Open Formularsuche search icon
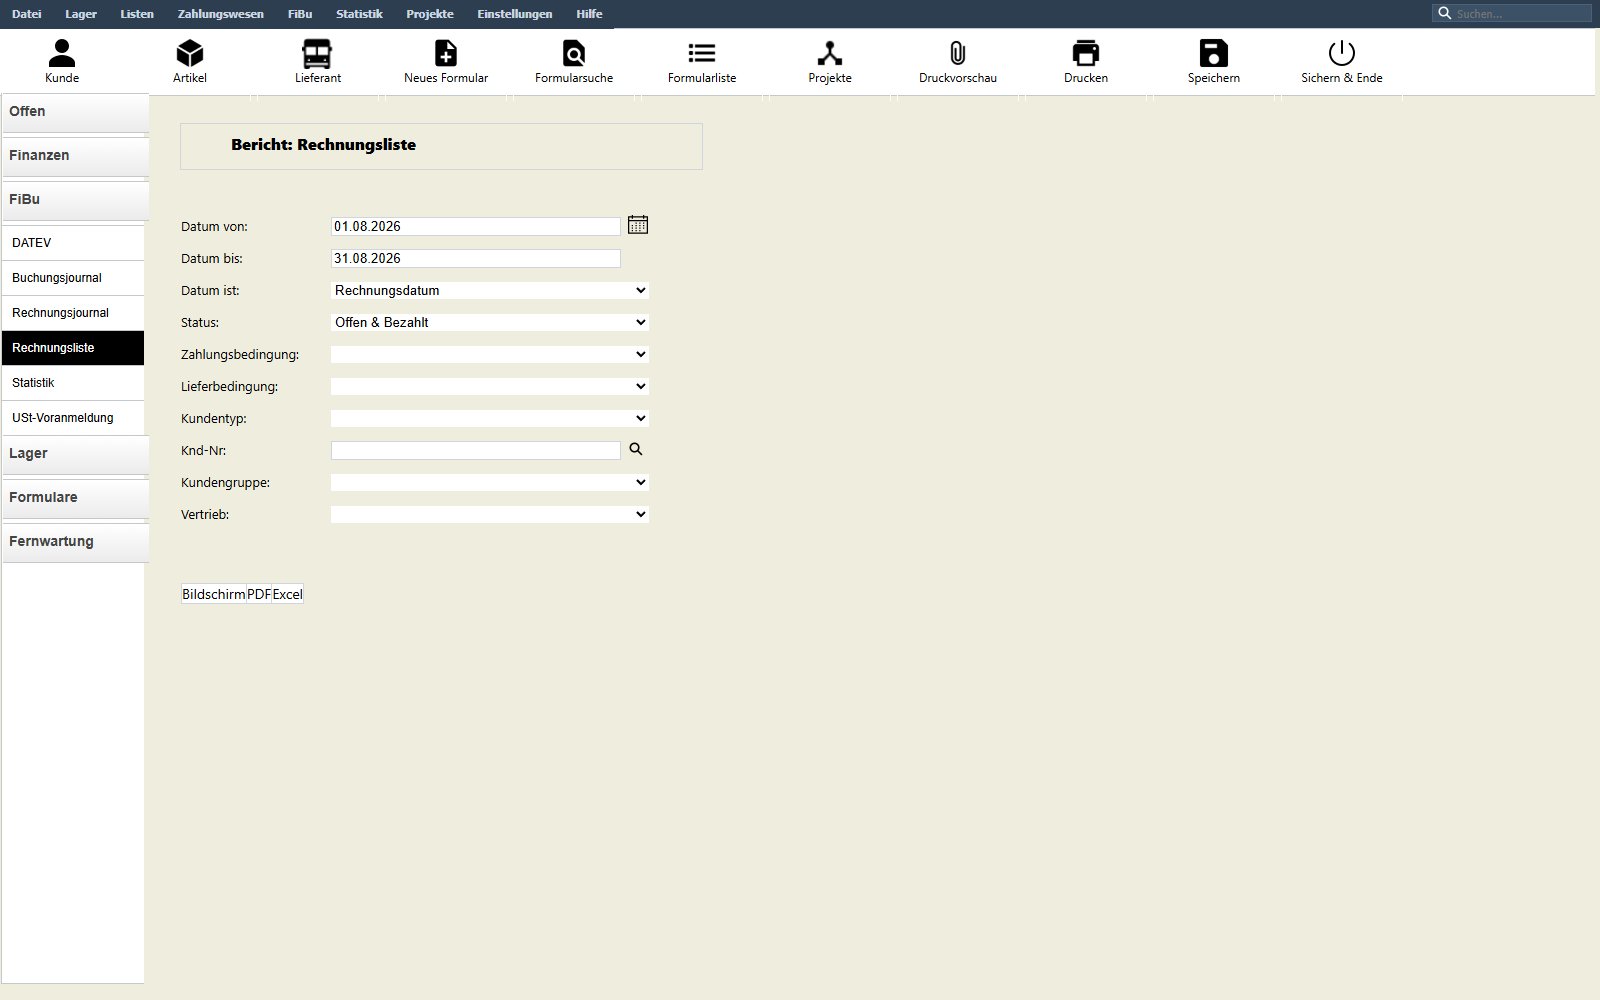Screen dimensions: 1600x1000 [x=574, y=53]
